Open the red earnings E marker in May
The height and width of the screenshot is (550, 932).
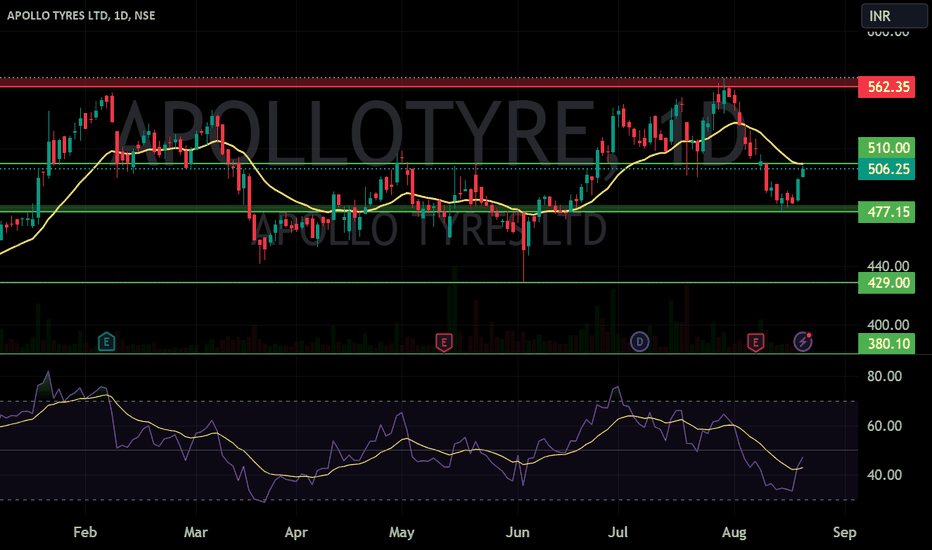point(444,342)
